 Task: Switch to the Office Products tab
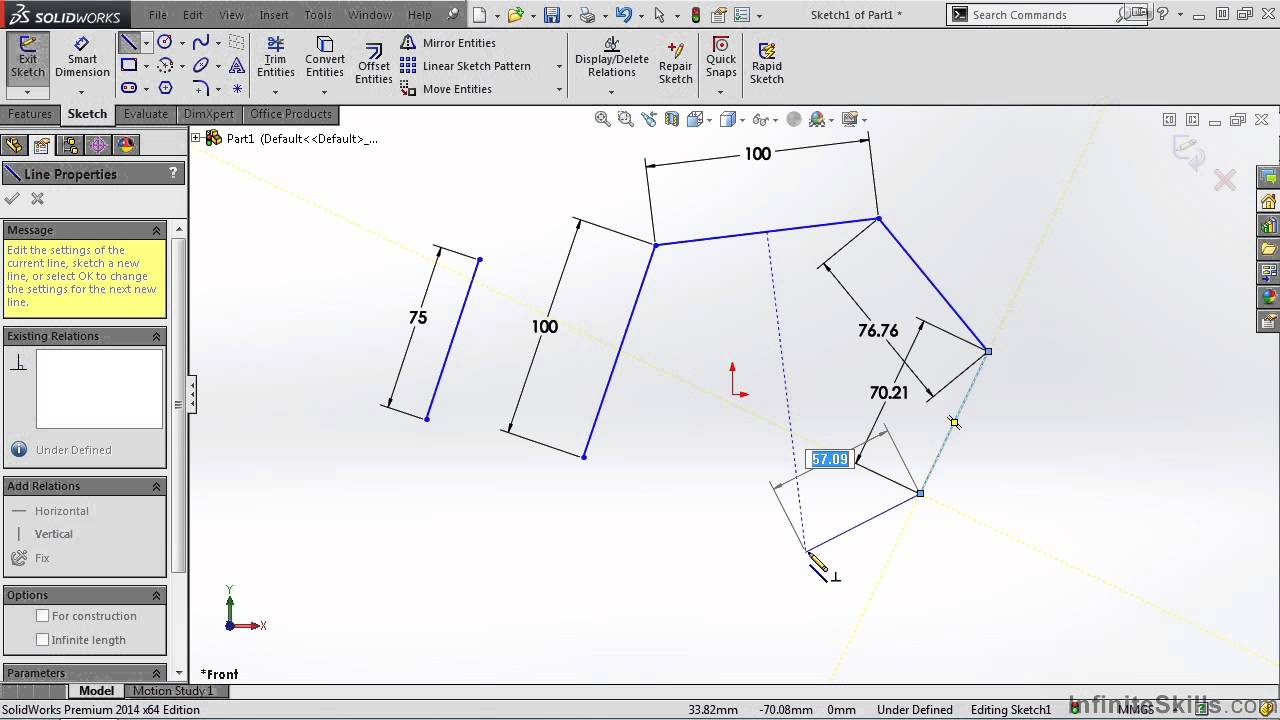[291, 114]
